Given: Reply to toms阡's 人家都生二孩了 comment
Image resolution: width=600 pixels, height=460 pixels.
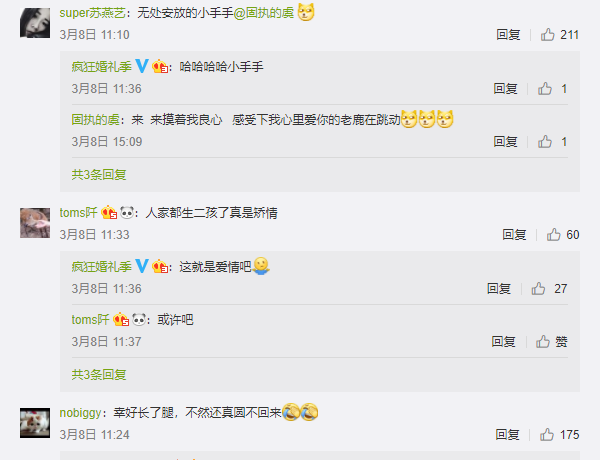Looking at the screenshot, I should (514, 235).
